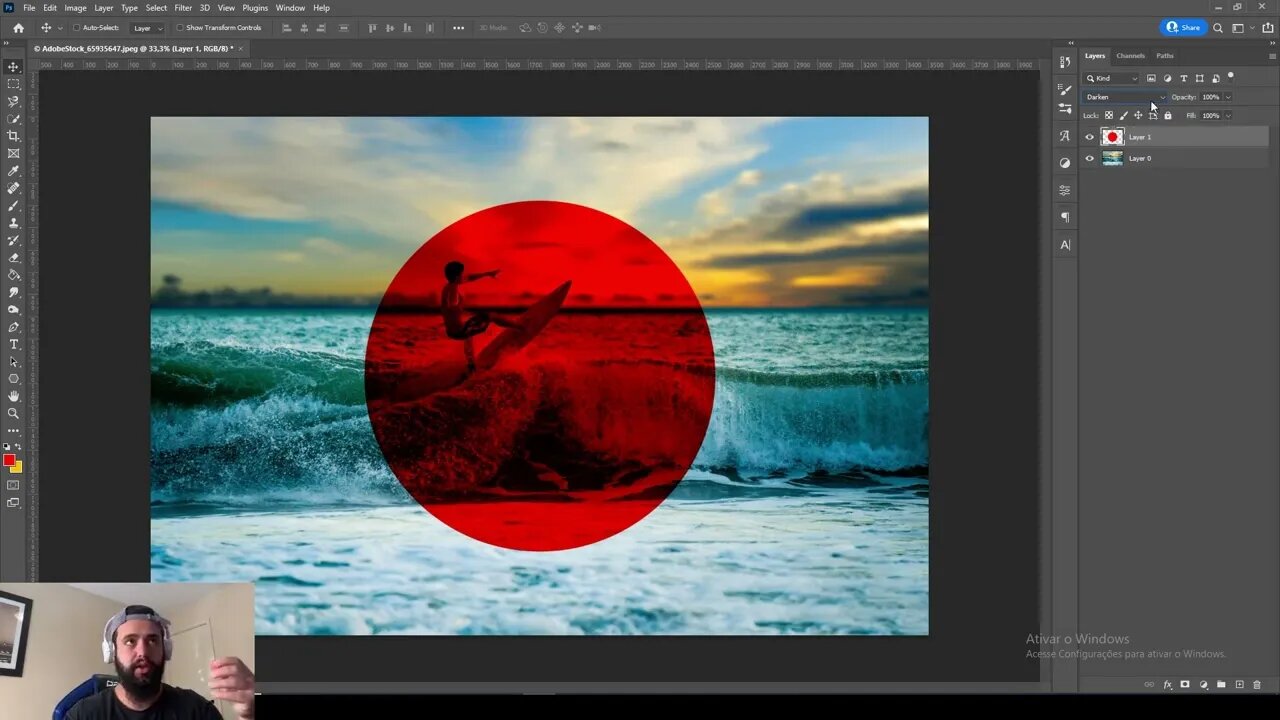Open the Image menu
1280x720 pixels.
tap(75, 8)
